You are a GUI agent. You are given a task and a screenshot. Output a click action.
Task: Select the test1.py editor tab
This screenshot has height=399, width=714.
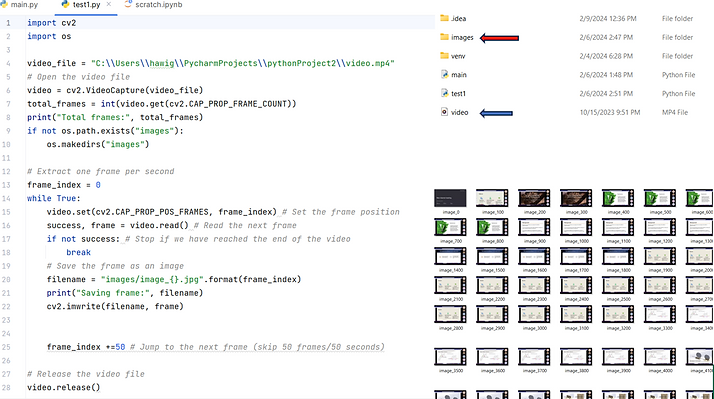pos(87,5)
